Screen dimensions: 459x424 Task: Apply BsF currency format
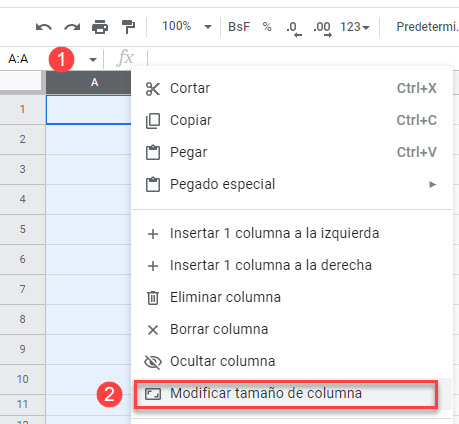coord(239,27)
